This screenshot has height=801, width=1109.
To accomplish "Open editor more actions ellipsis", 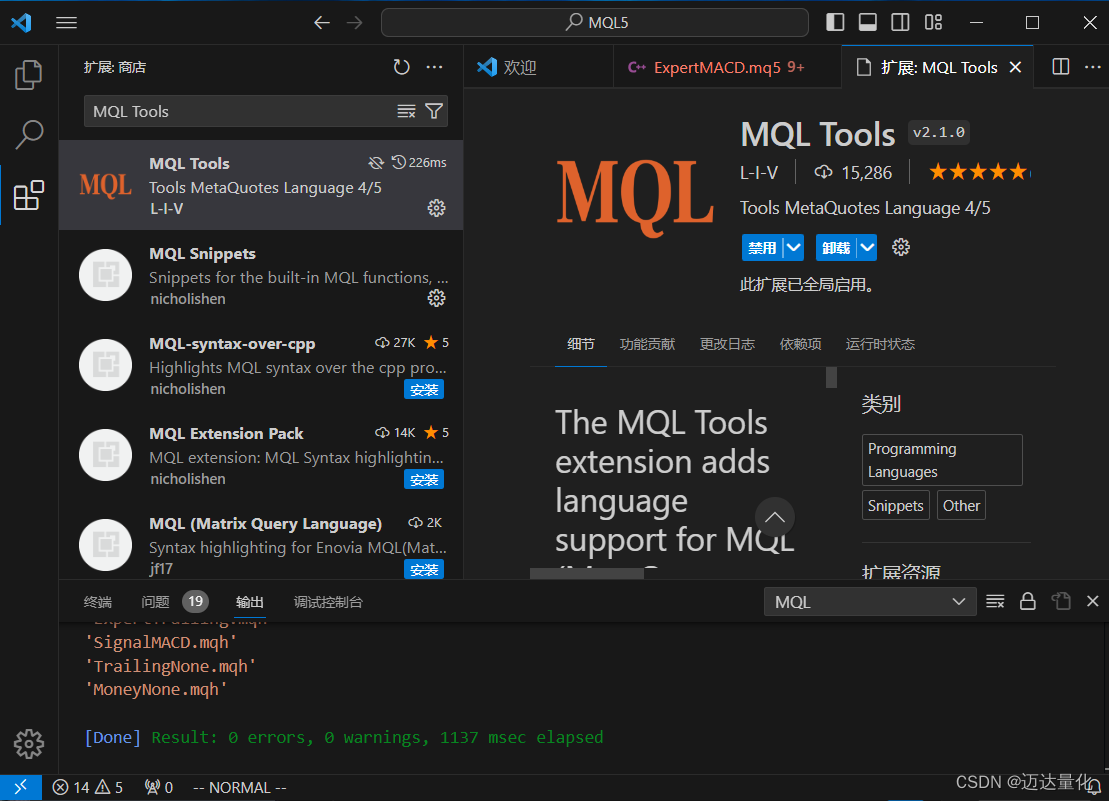I will pyautogui.click(x=1093, y=67).
